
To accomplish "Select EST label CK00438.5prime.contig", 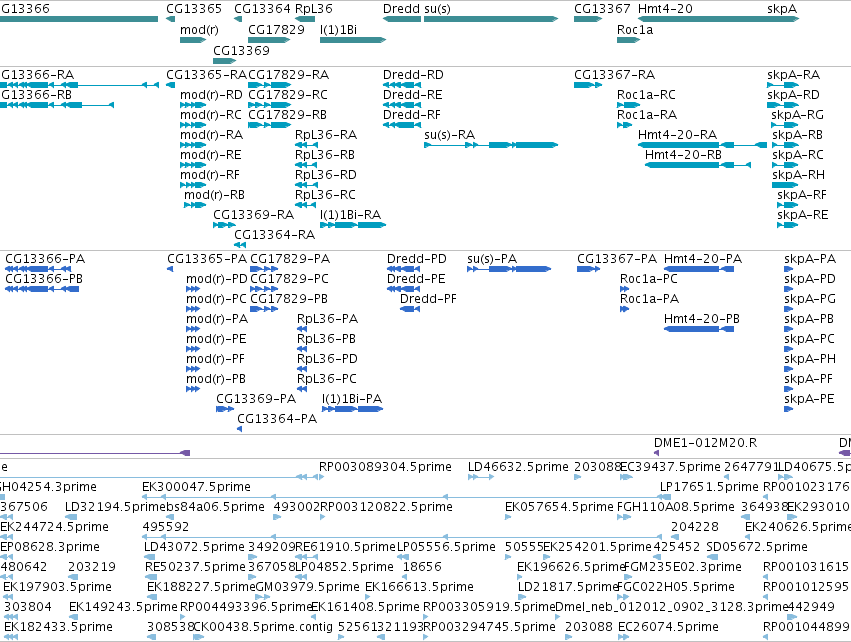I will tap(263, 627).
